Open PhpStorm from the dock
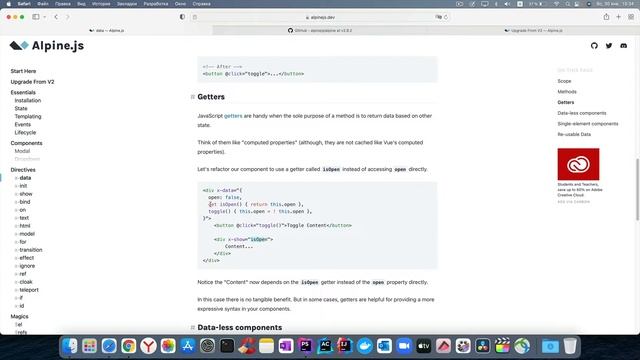The image size is (640, 360). pos(305,346)
